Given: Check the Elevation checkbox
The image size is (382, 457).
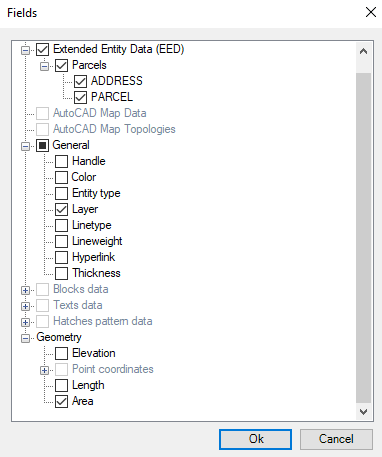Looking at the screenshot, I should 62,353.
